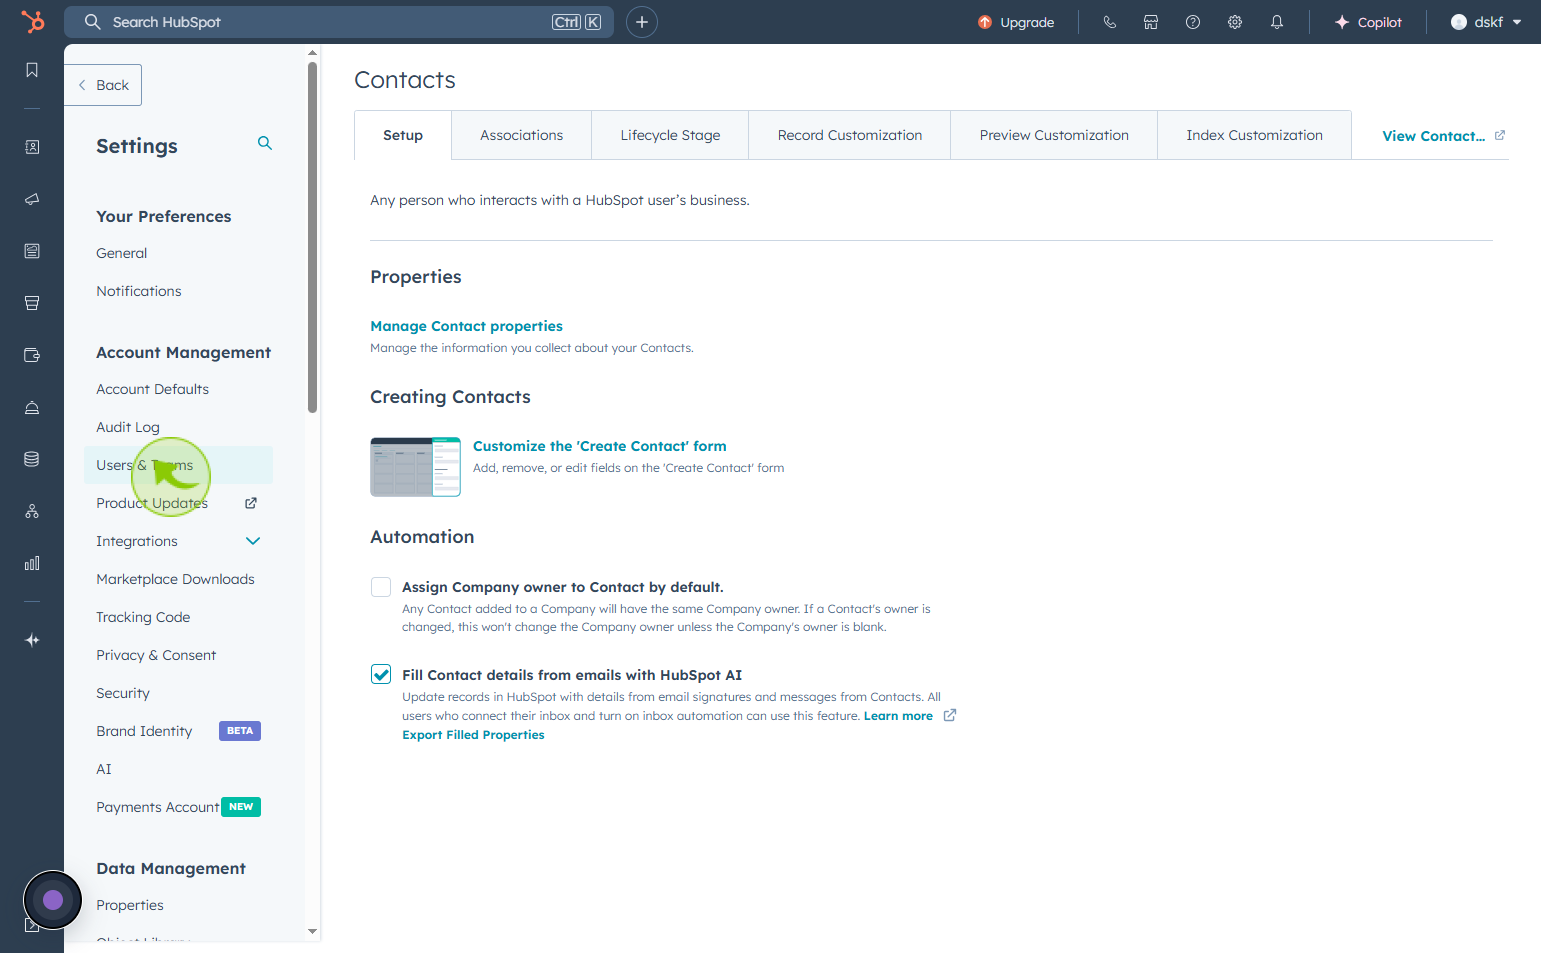Click Export Filled Properties link
The width and height of the screenshot is (1541, 953).
[473, 735]
